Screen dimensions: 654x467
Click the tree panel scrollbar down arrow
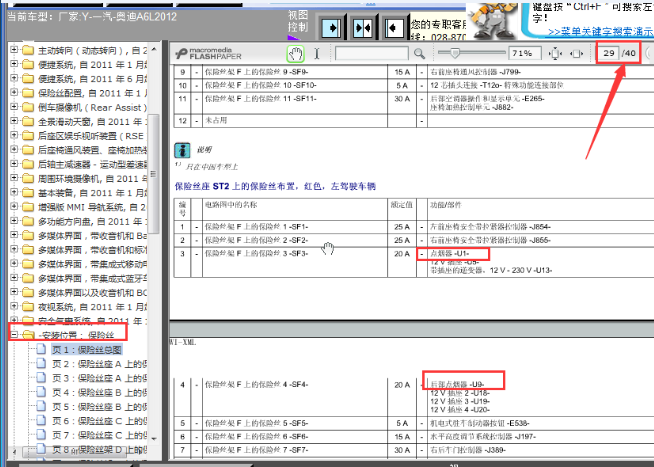(154, 439)
